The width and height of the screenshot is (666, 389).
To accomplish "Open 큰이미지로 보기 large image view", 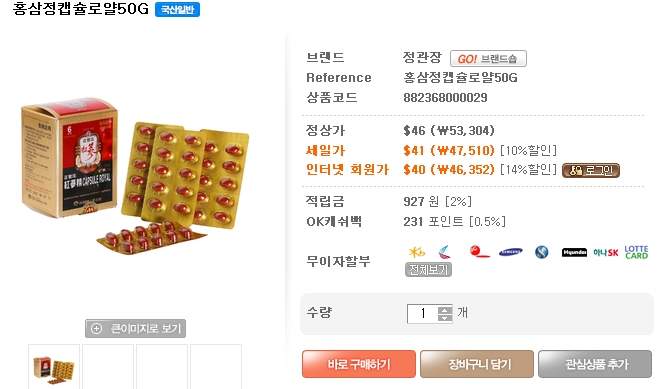I will [x=135, y=328].
